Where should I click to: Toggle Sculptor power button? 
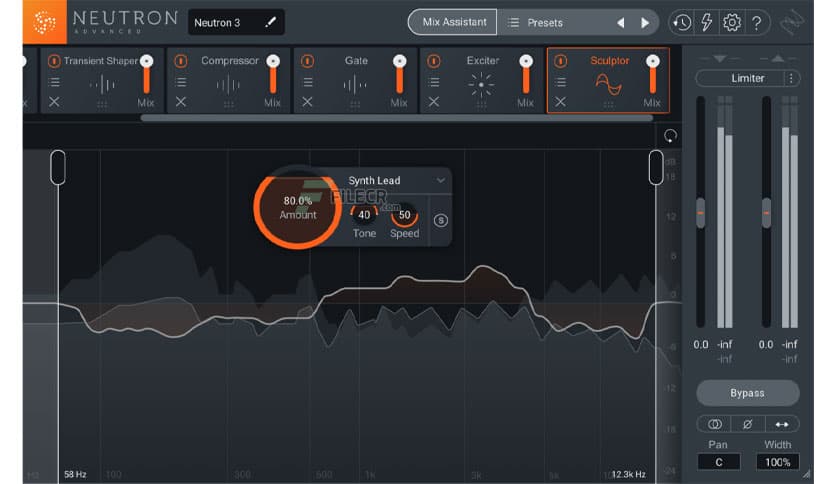pos(560,61)
